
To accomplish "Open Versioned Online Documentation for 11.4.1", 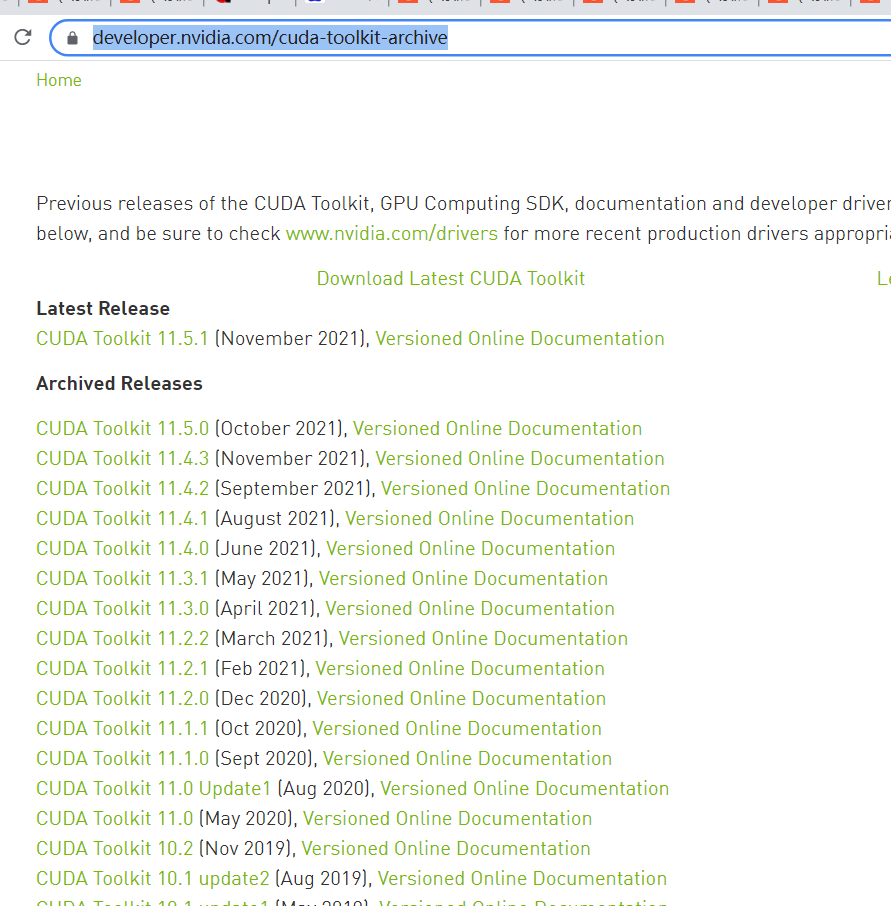I will pos(490,519).
